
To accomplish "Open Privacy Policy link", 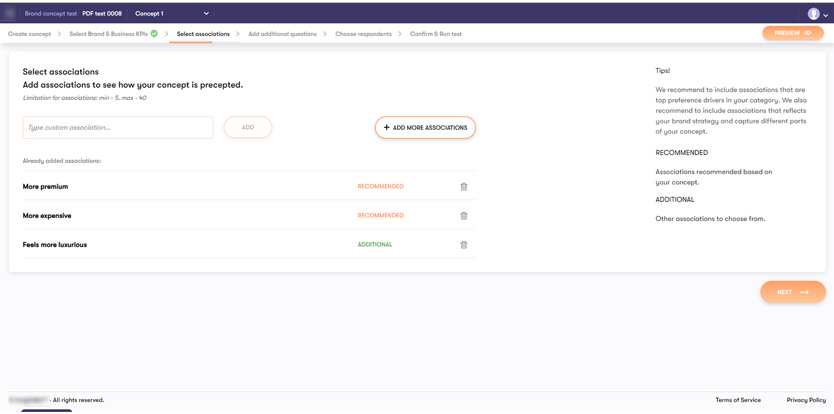I will pos(805,400).
